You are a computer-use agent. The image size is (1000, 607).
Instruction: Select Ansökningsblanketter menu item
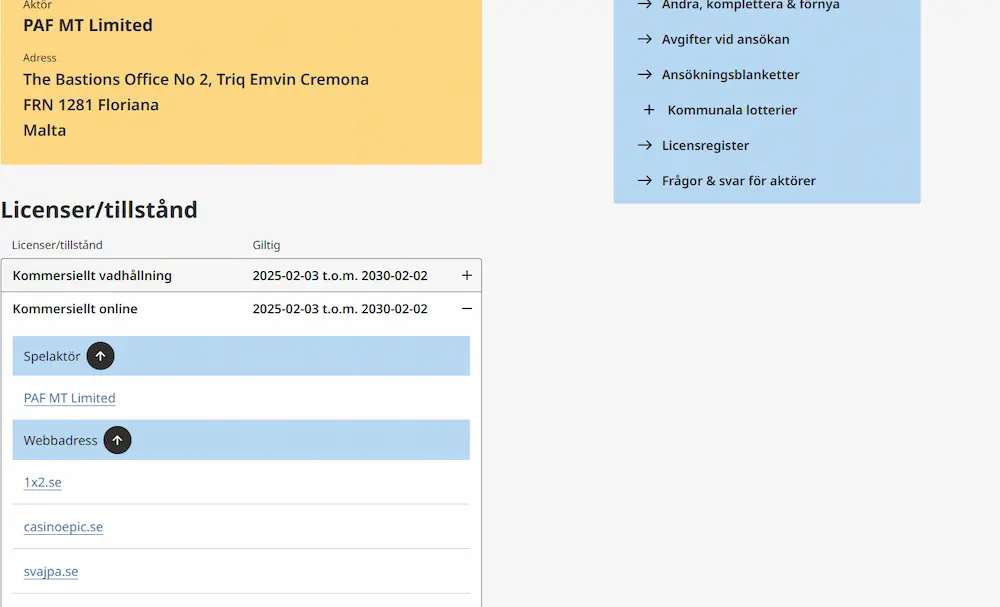point(730,75)
